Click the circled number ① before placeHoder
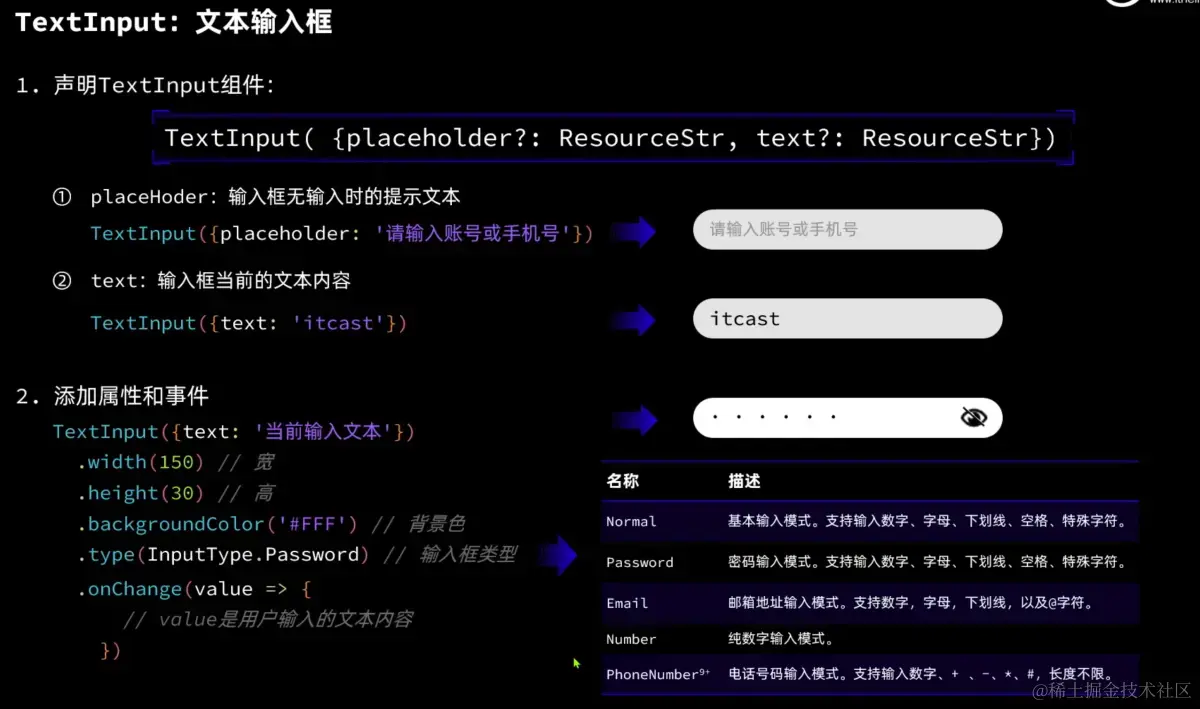The height and width of the screenshot is (709, 1200). (62, 197)
